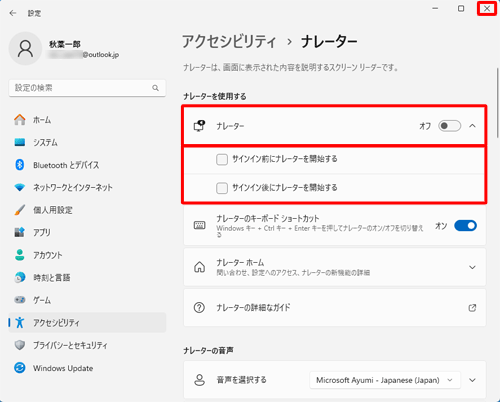Expand the 音声を選択する row chevron

click(x=472, y=380)
